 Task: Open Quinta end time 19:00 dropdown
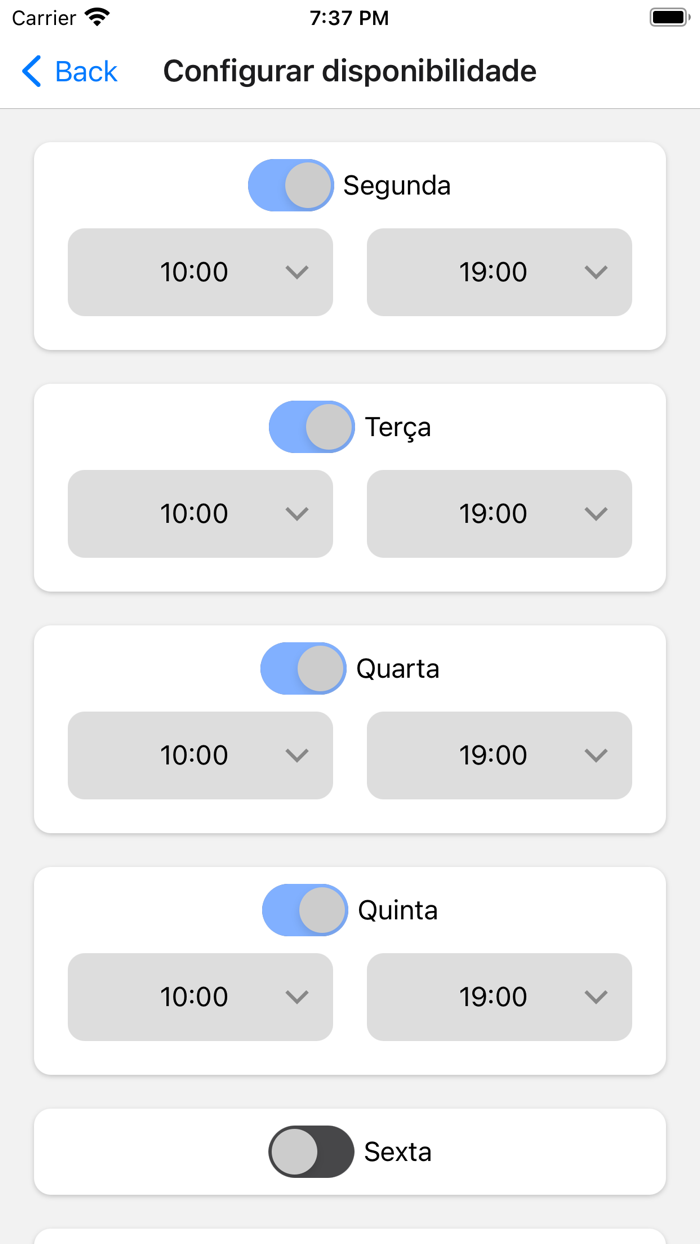499,997
